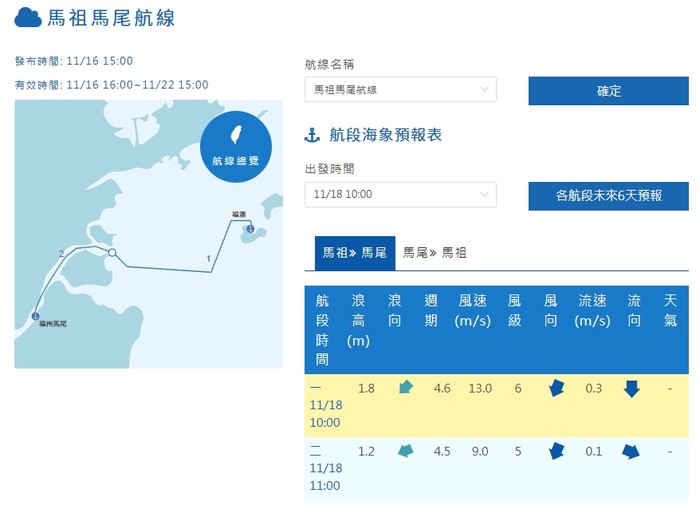The height and width of the screenshot is (513, 700).
Task: Switch to the 馬尾» 馬祖 tab
Action: [x=434, y=254]
